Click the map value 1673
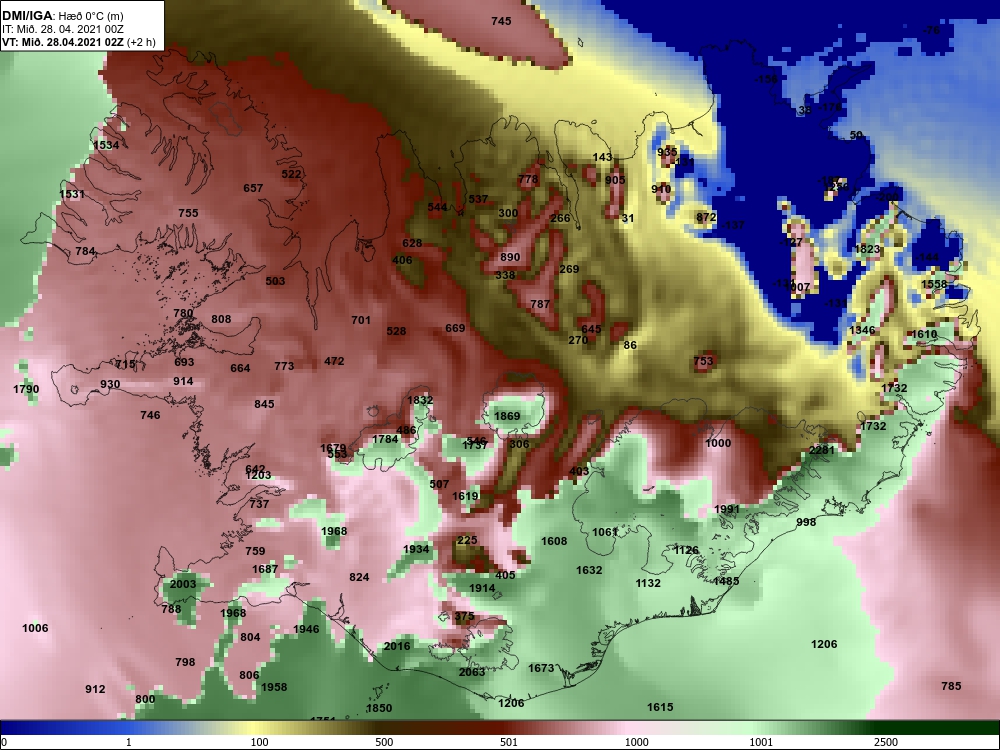This screenshot has width=1000, height=750. (541, 668)
